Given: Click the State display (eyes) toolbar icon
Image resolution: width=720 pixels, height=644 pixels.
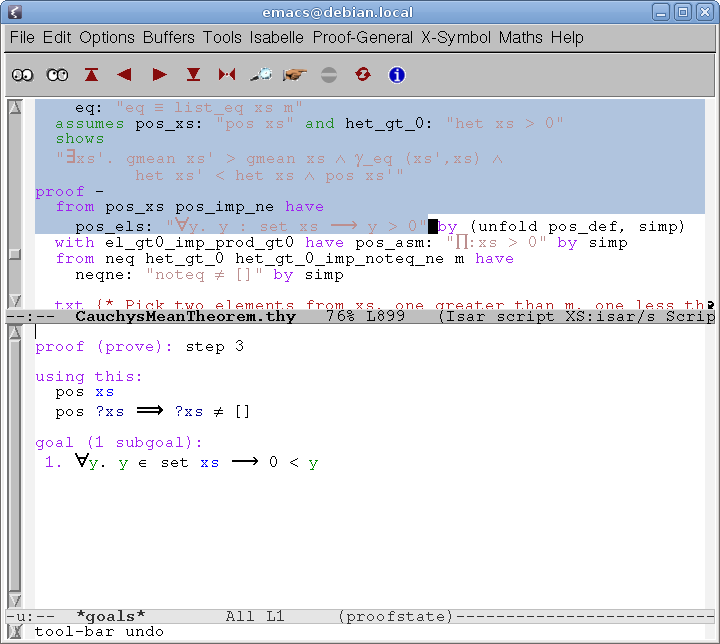Looking at the screenshot, I should [23, 75].
